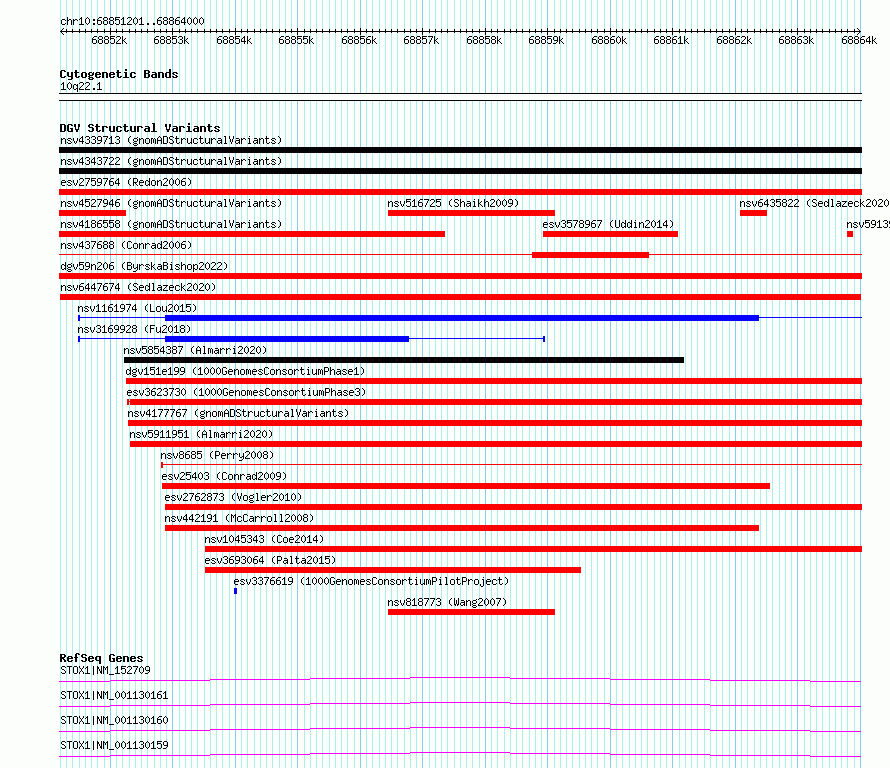Open the esv3578967 (Uddin2014) variant
Viewport: 890px width, 768px height.
608,224
